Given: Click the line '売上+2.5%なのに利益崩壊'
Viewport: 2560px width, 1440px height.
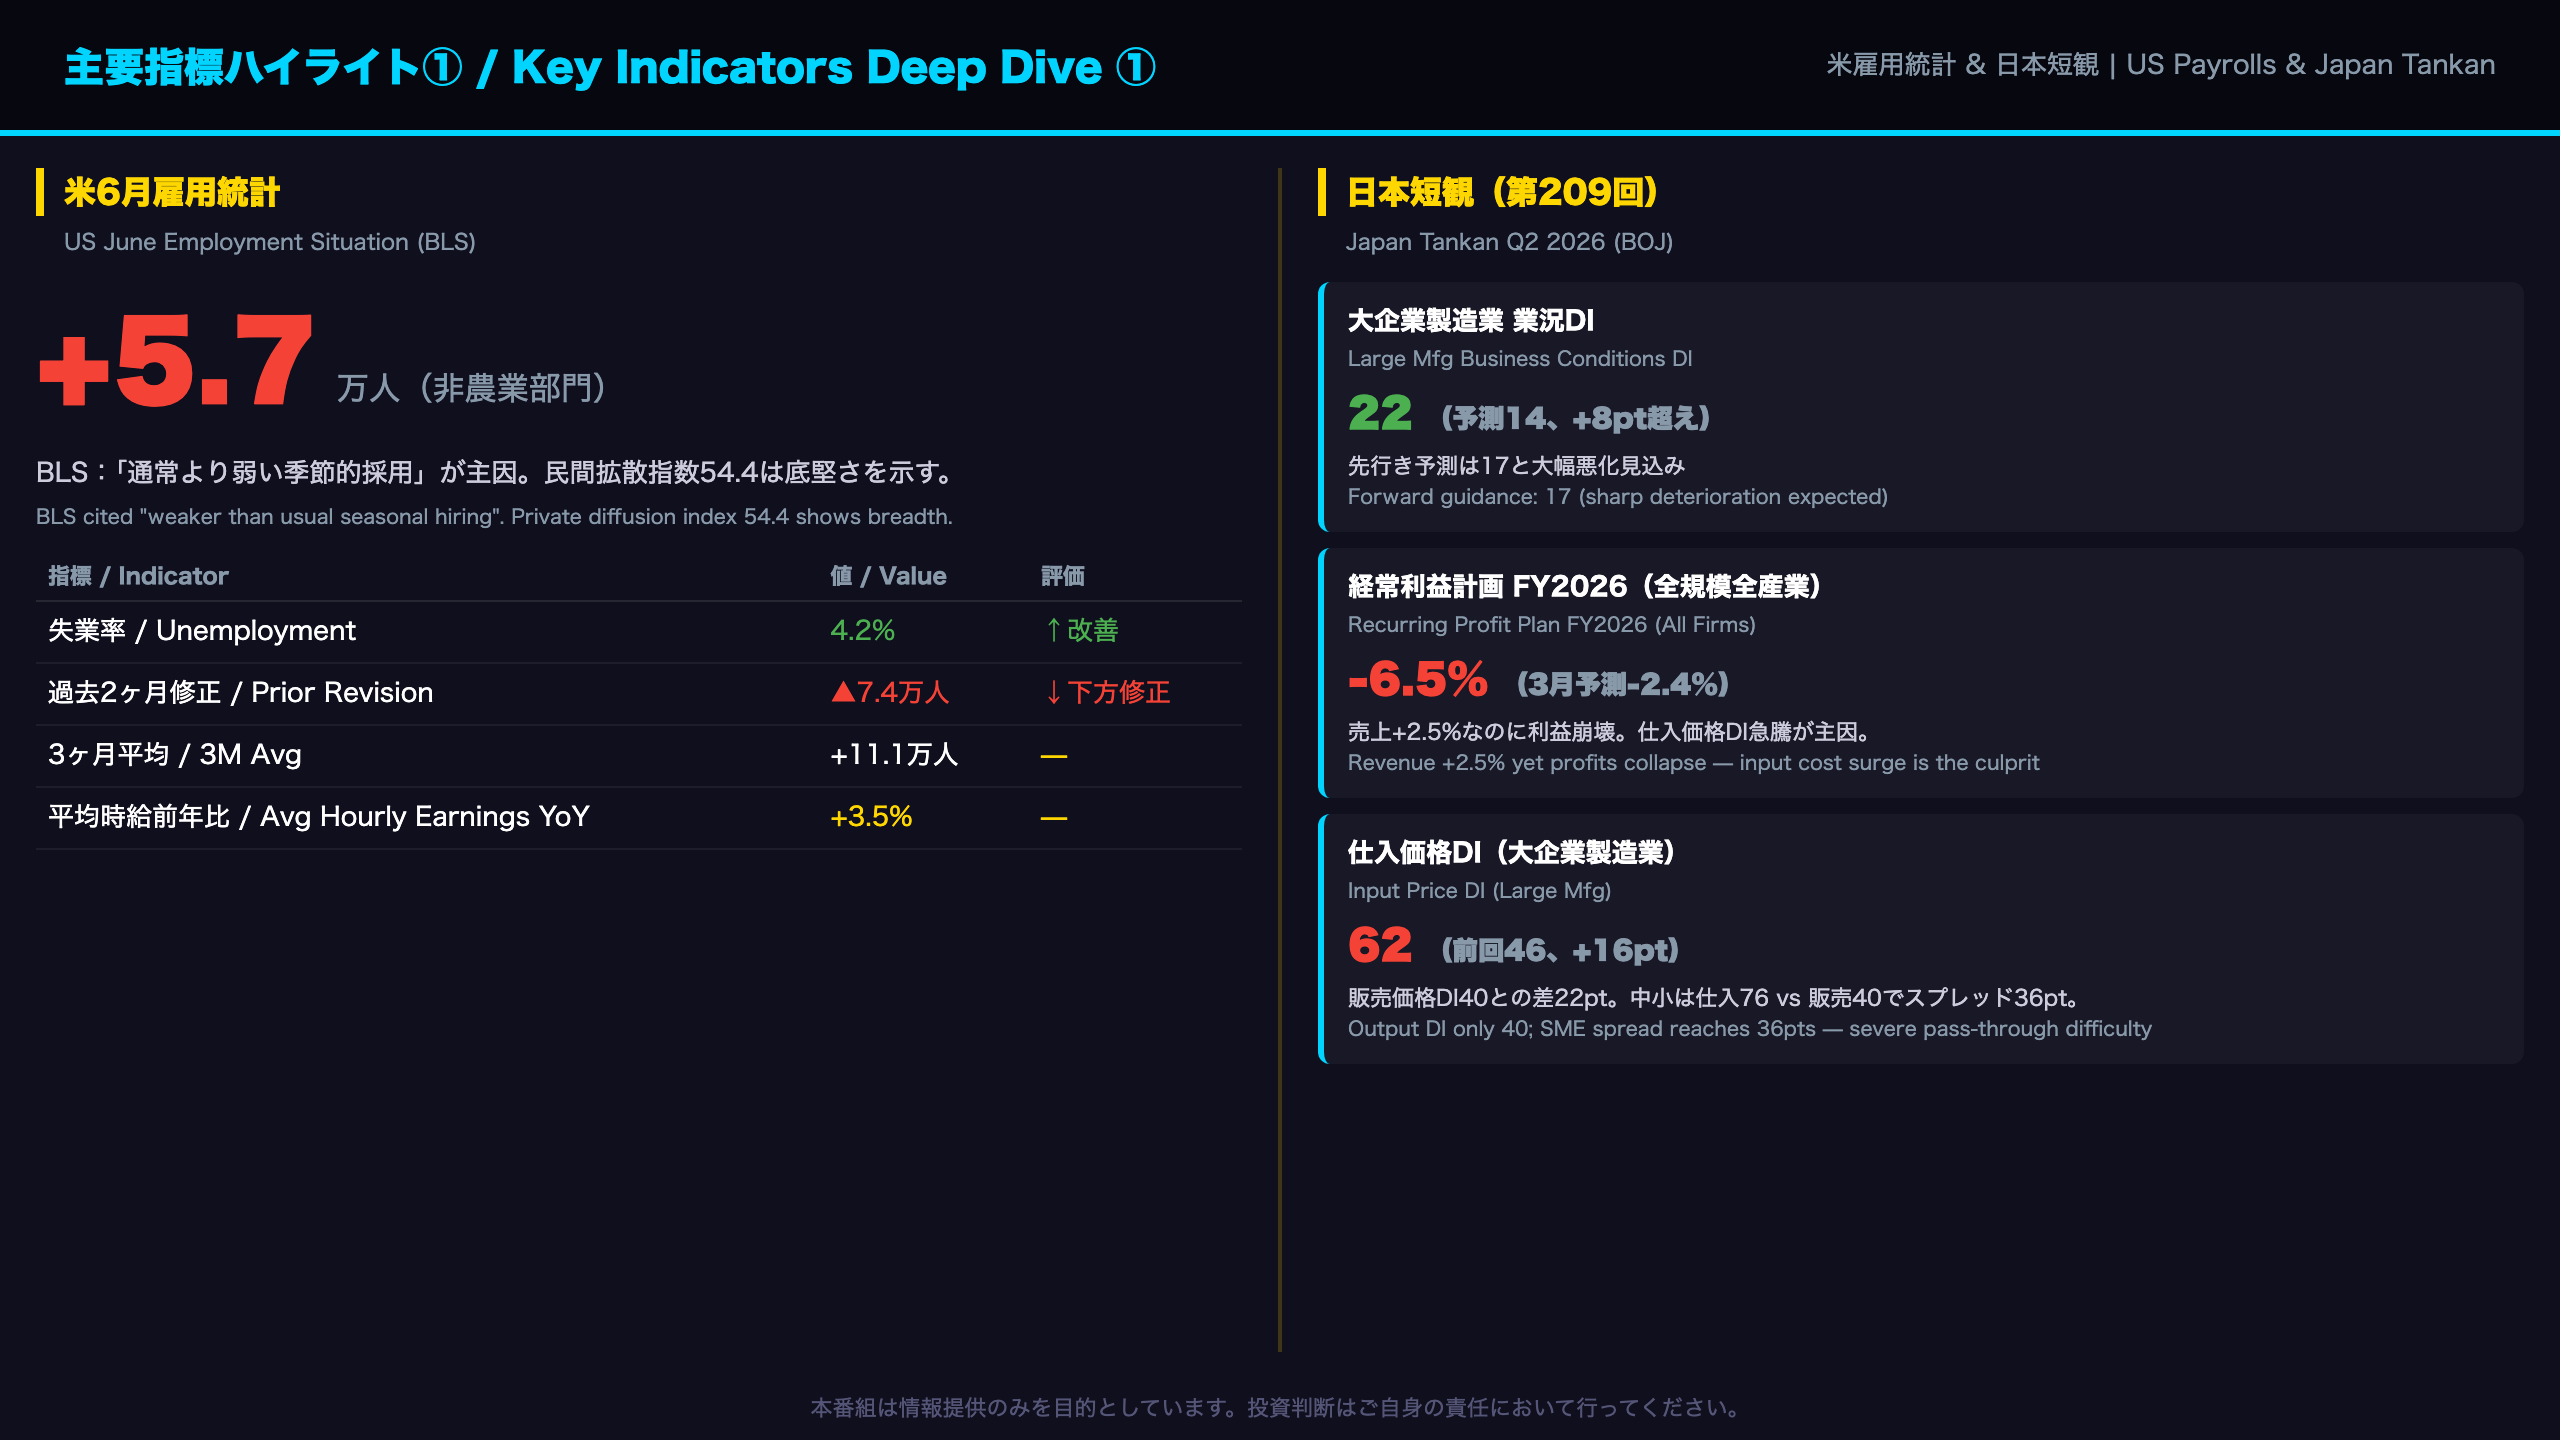Looking at the screenshot, I should (1482, 732).
